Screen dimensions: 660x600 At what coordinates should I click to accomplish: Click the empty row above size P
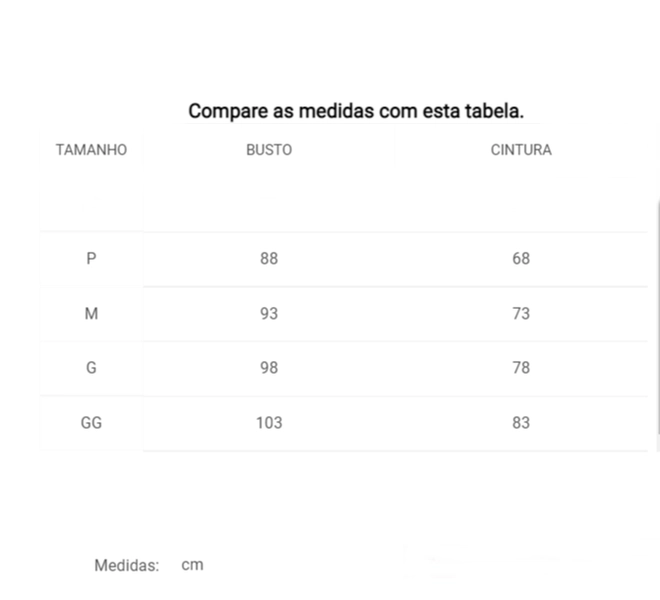[x=343, y=211]
